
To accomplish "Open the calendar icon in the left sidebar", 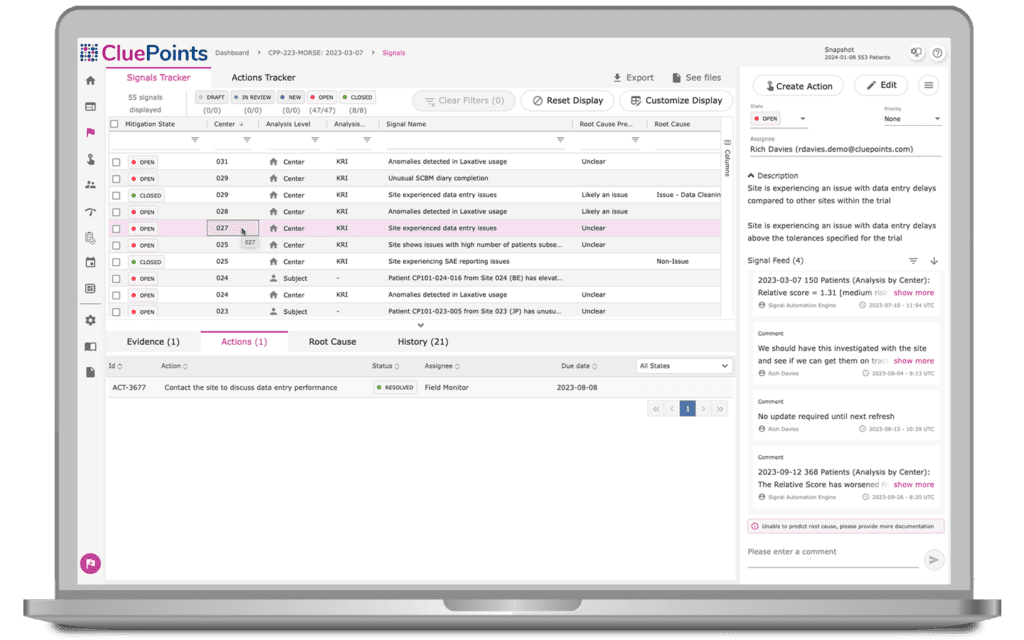I will click(x=90, y=262).
